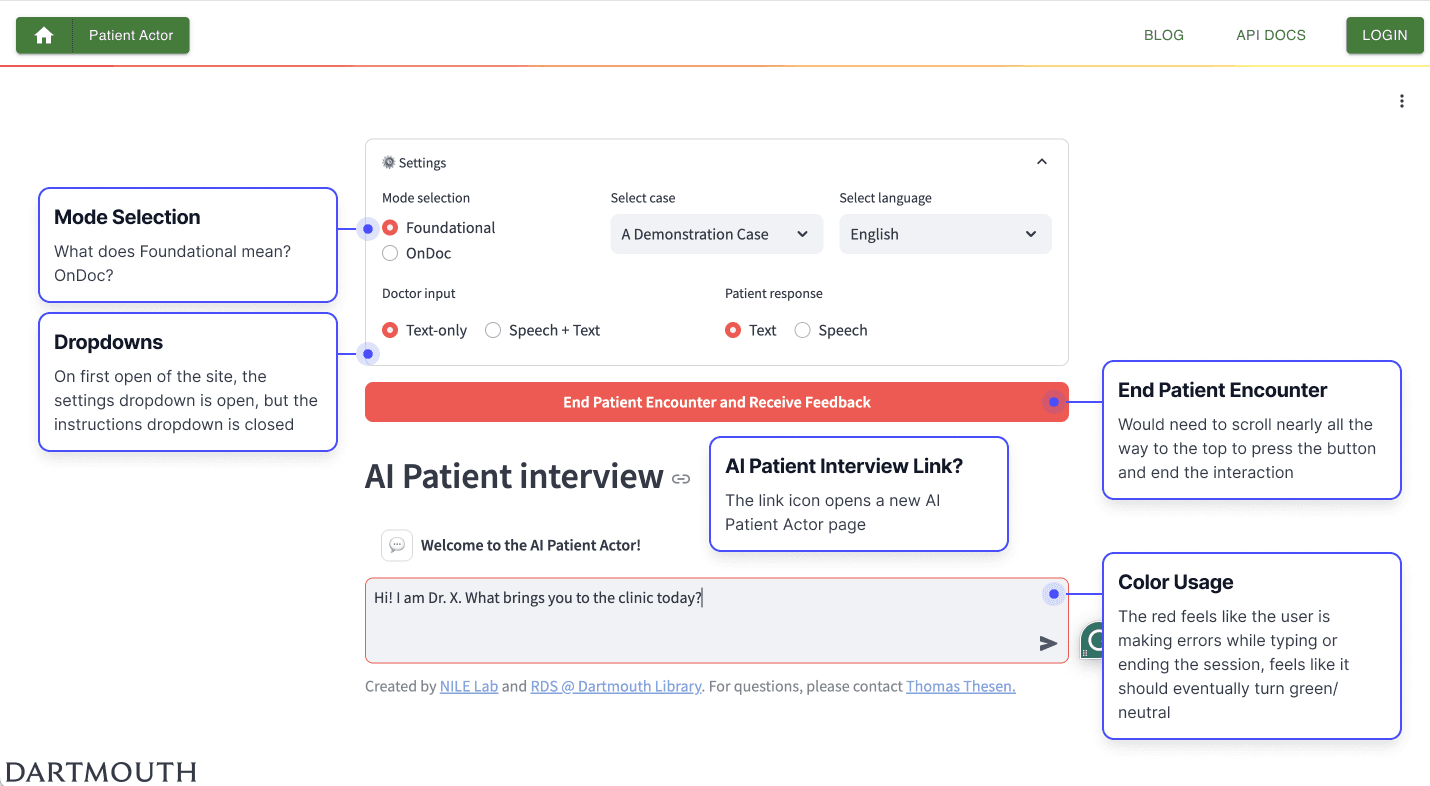
Task: Click the LOGIN button
Action: pos(1385,35)
